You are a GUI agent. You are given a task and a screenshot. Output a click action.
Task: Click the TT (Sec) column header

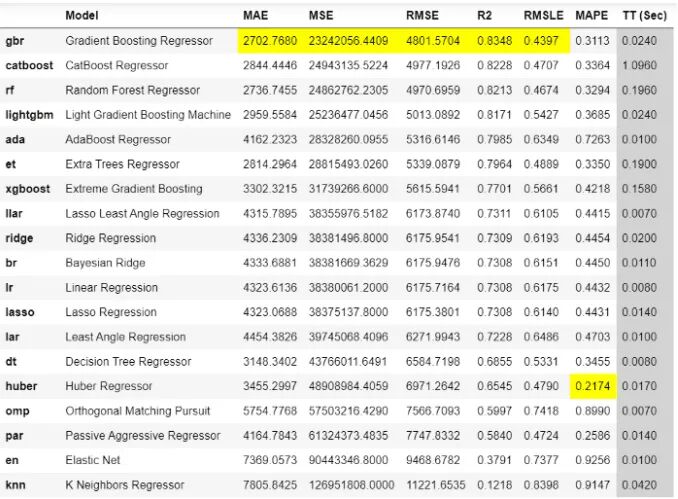click(x=644, y=16)
